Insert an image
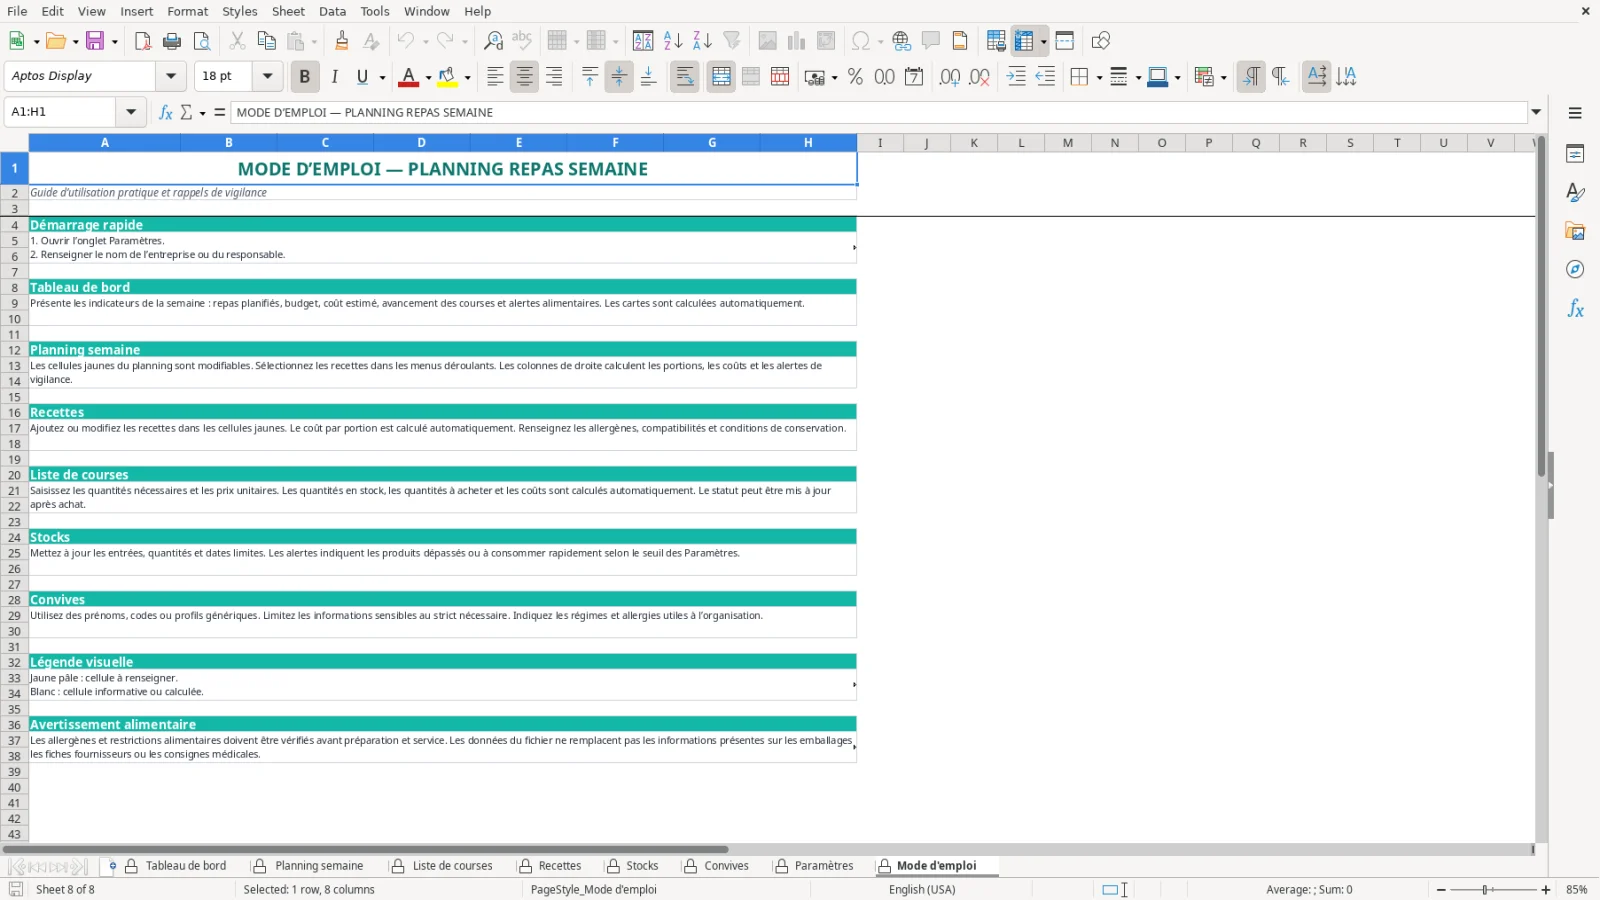This screenshot has width=1600, height=900. 767,41
